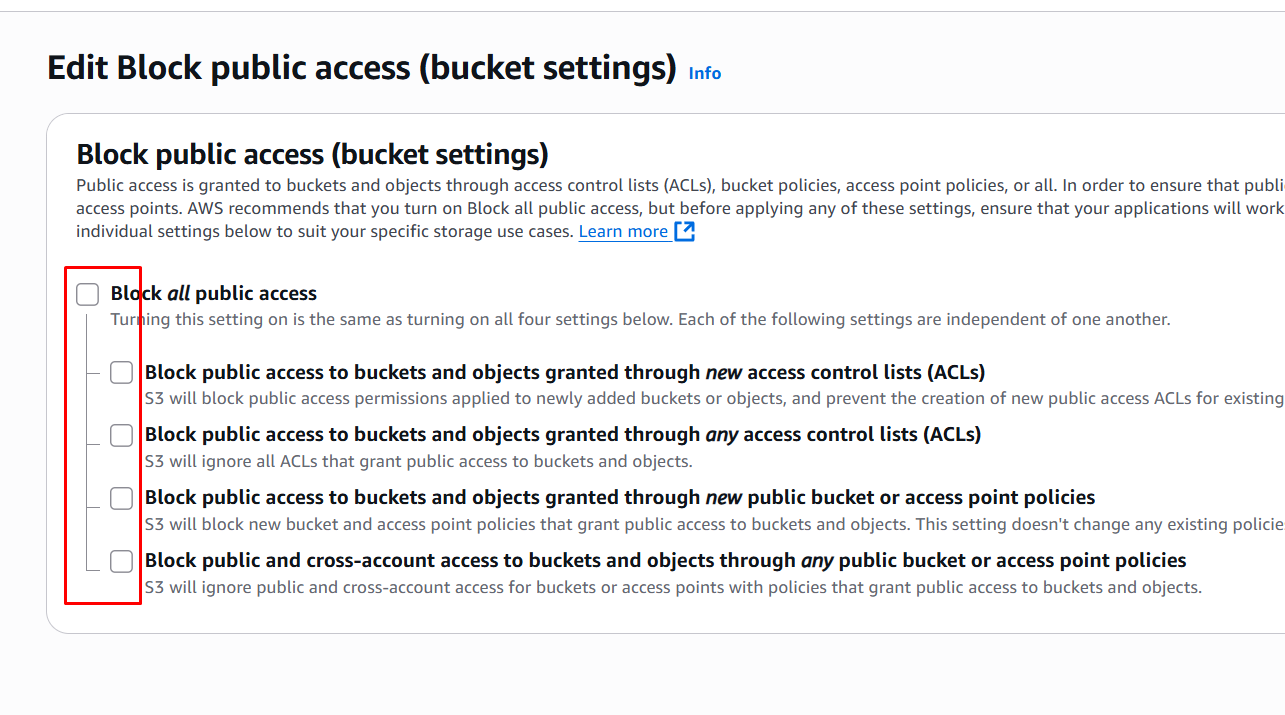Open the Info link beside the page title
This screenshot has width=1285, height=715.
click(704, 73)
